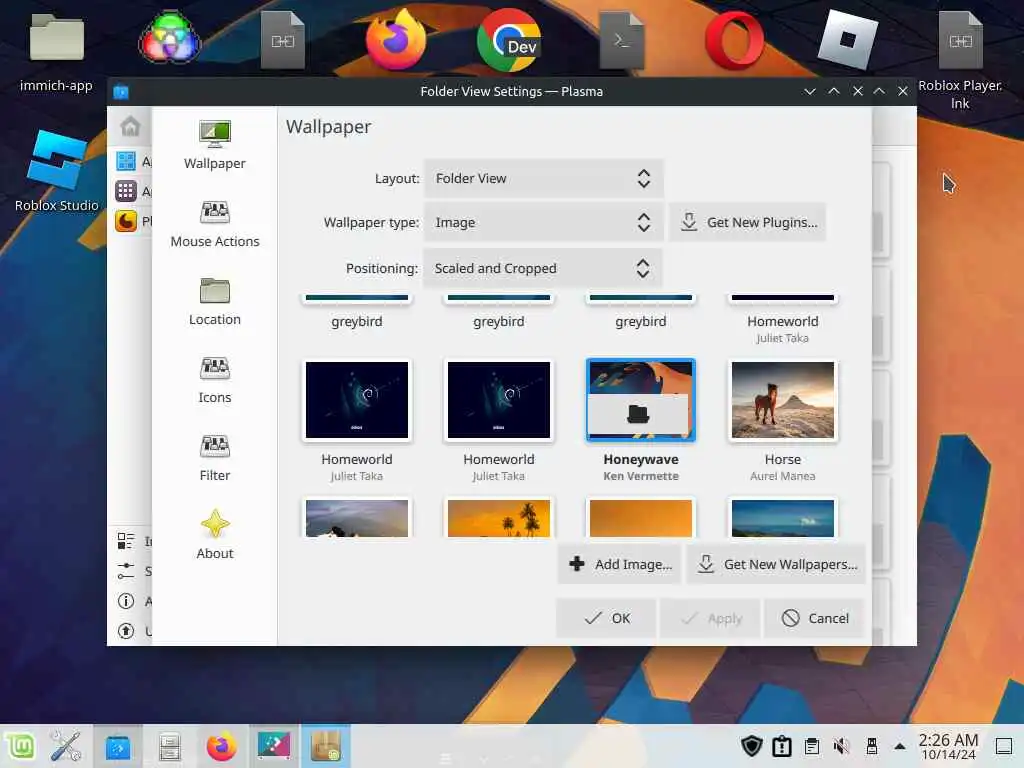
Task: Choose the Homeworld wallpaper thumbnail directly left of Honeywave
Action: [x=499, y=400]
